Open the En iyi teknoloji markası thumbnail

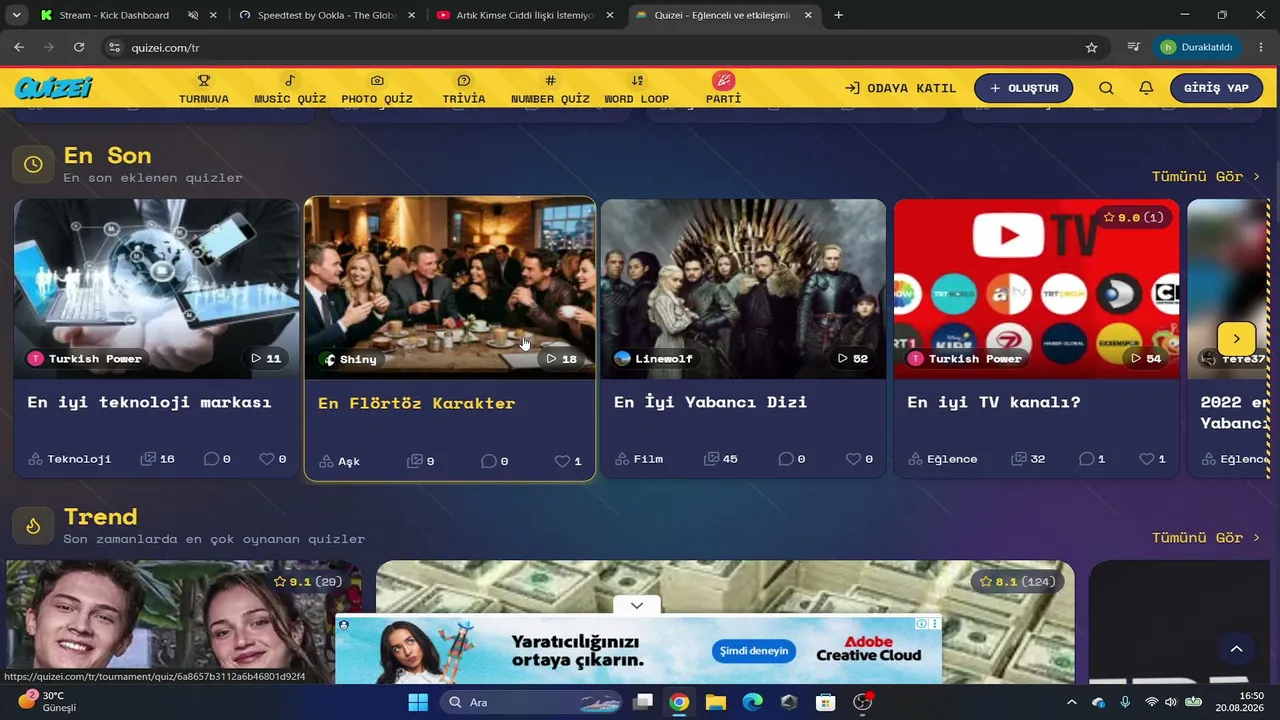(156, 289)
